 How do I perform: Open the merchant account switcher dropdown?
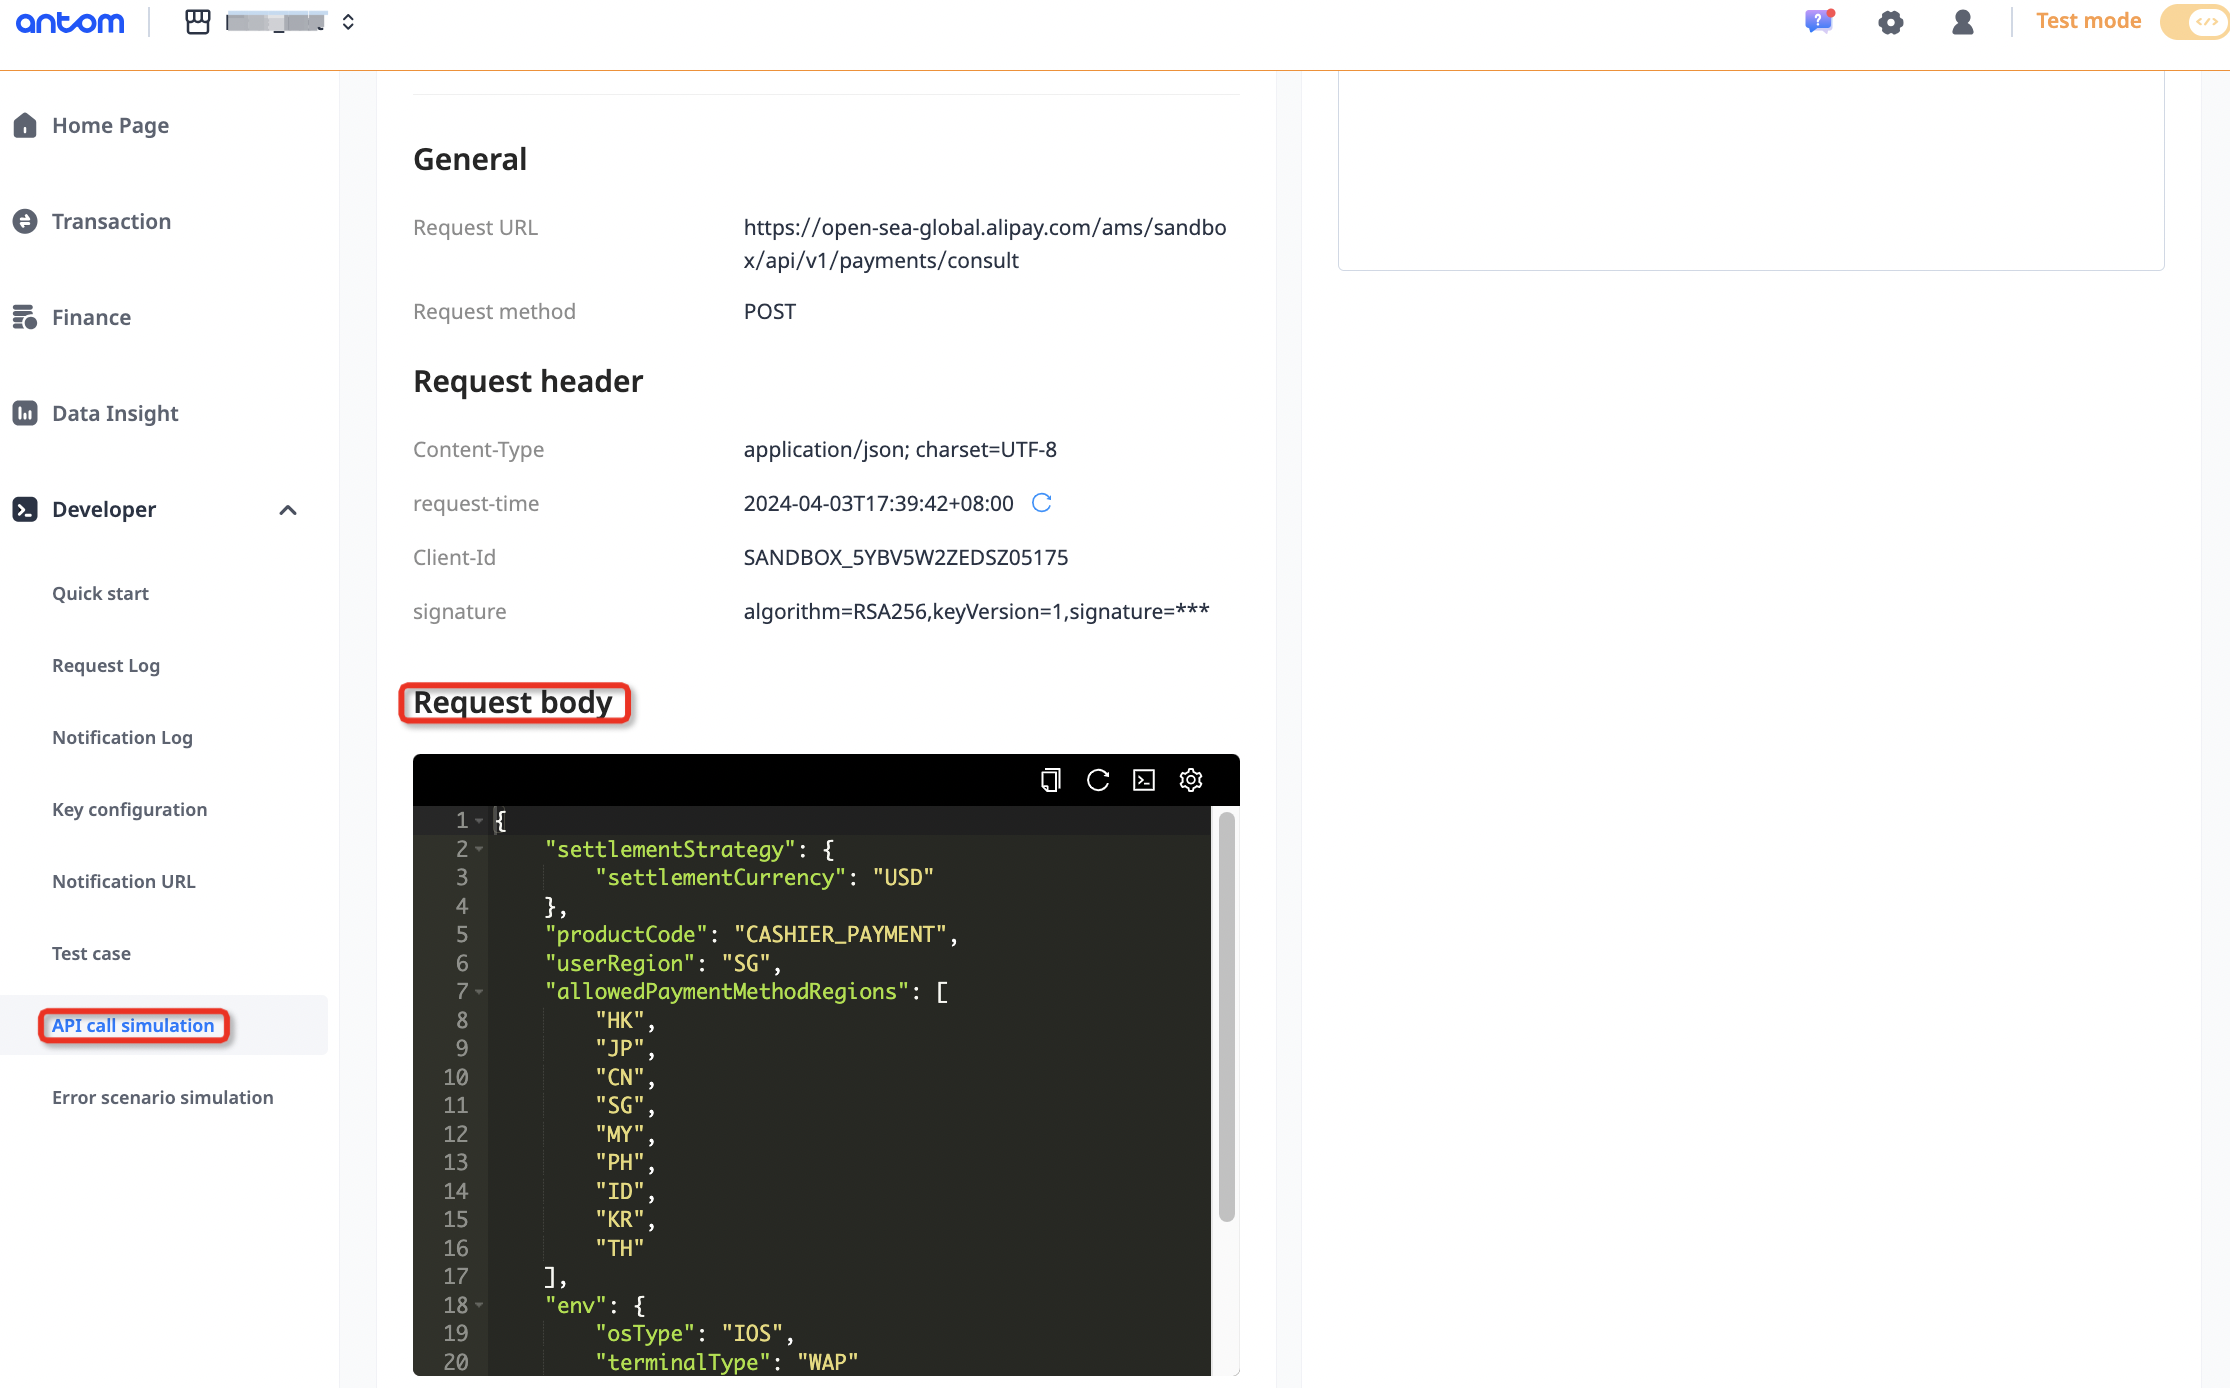[348, 22]
